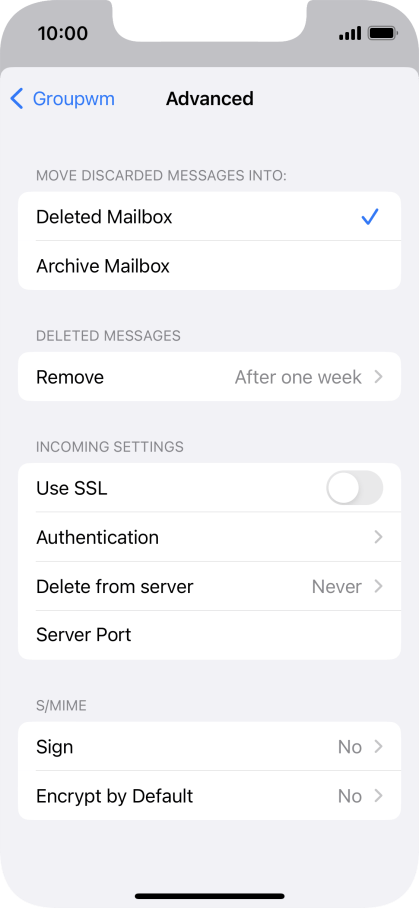Tap the home indicator bar

(x=210, y=896)
